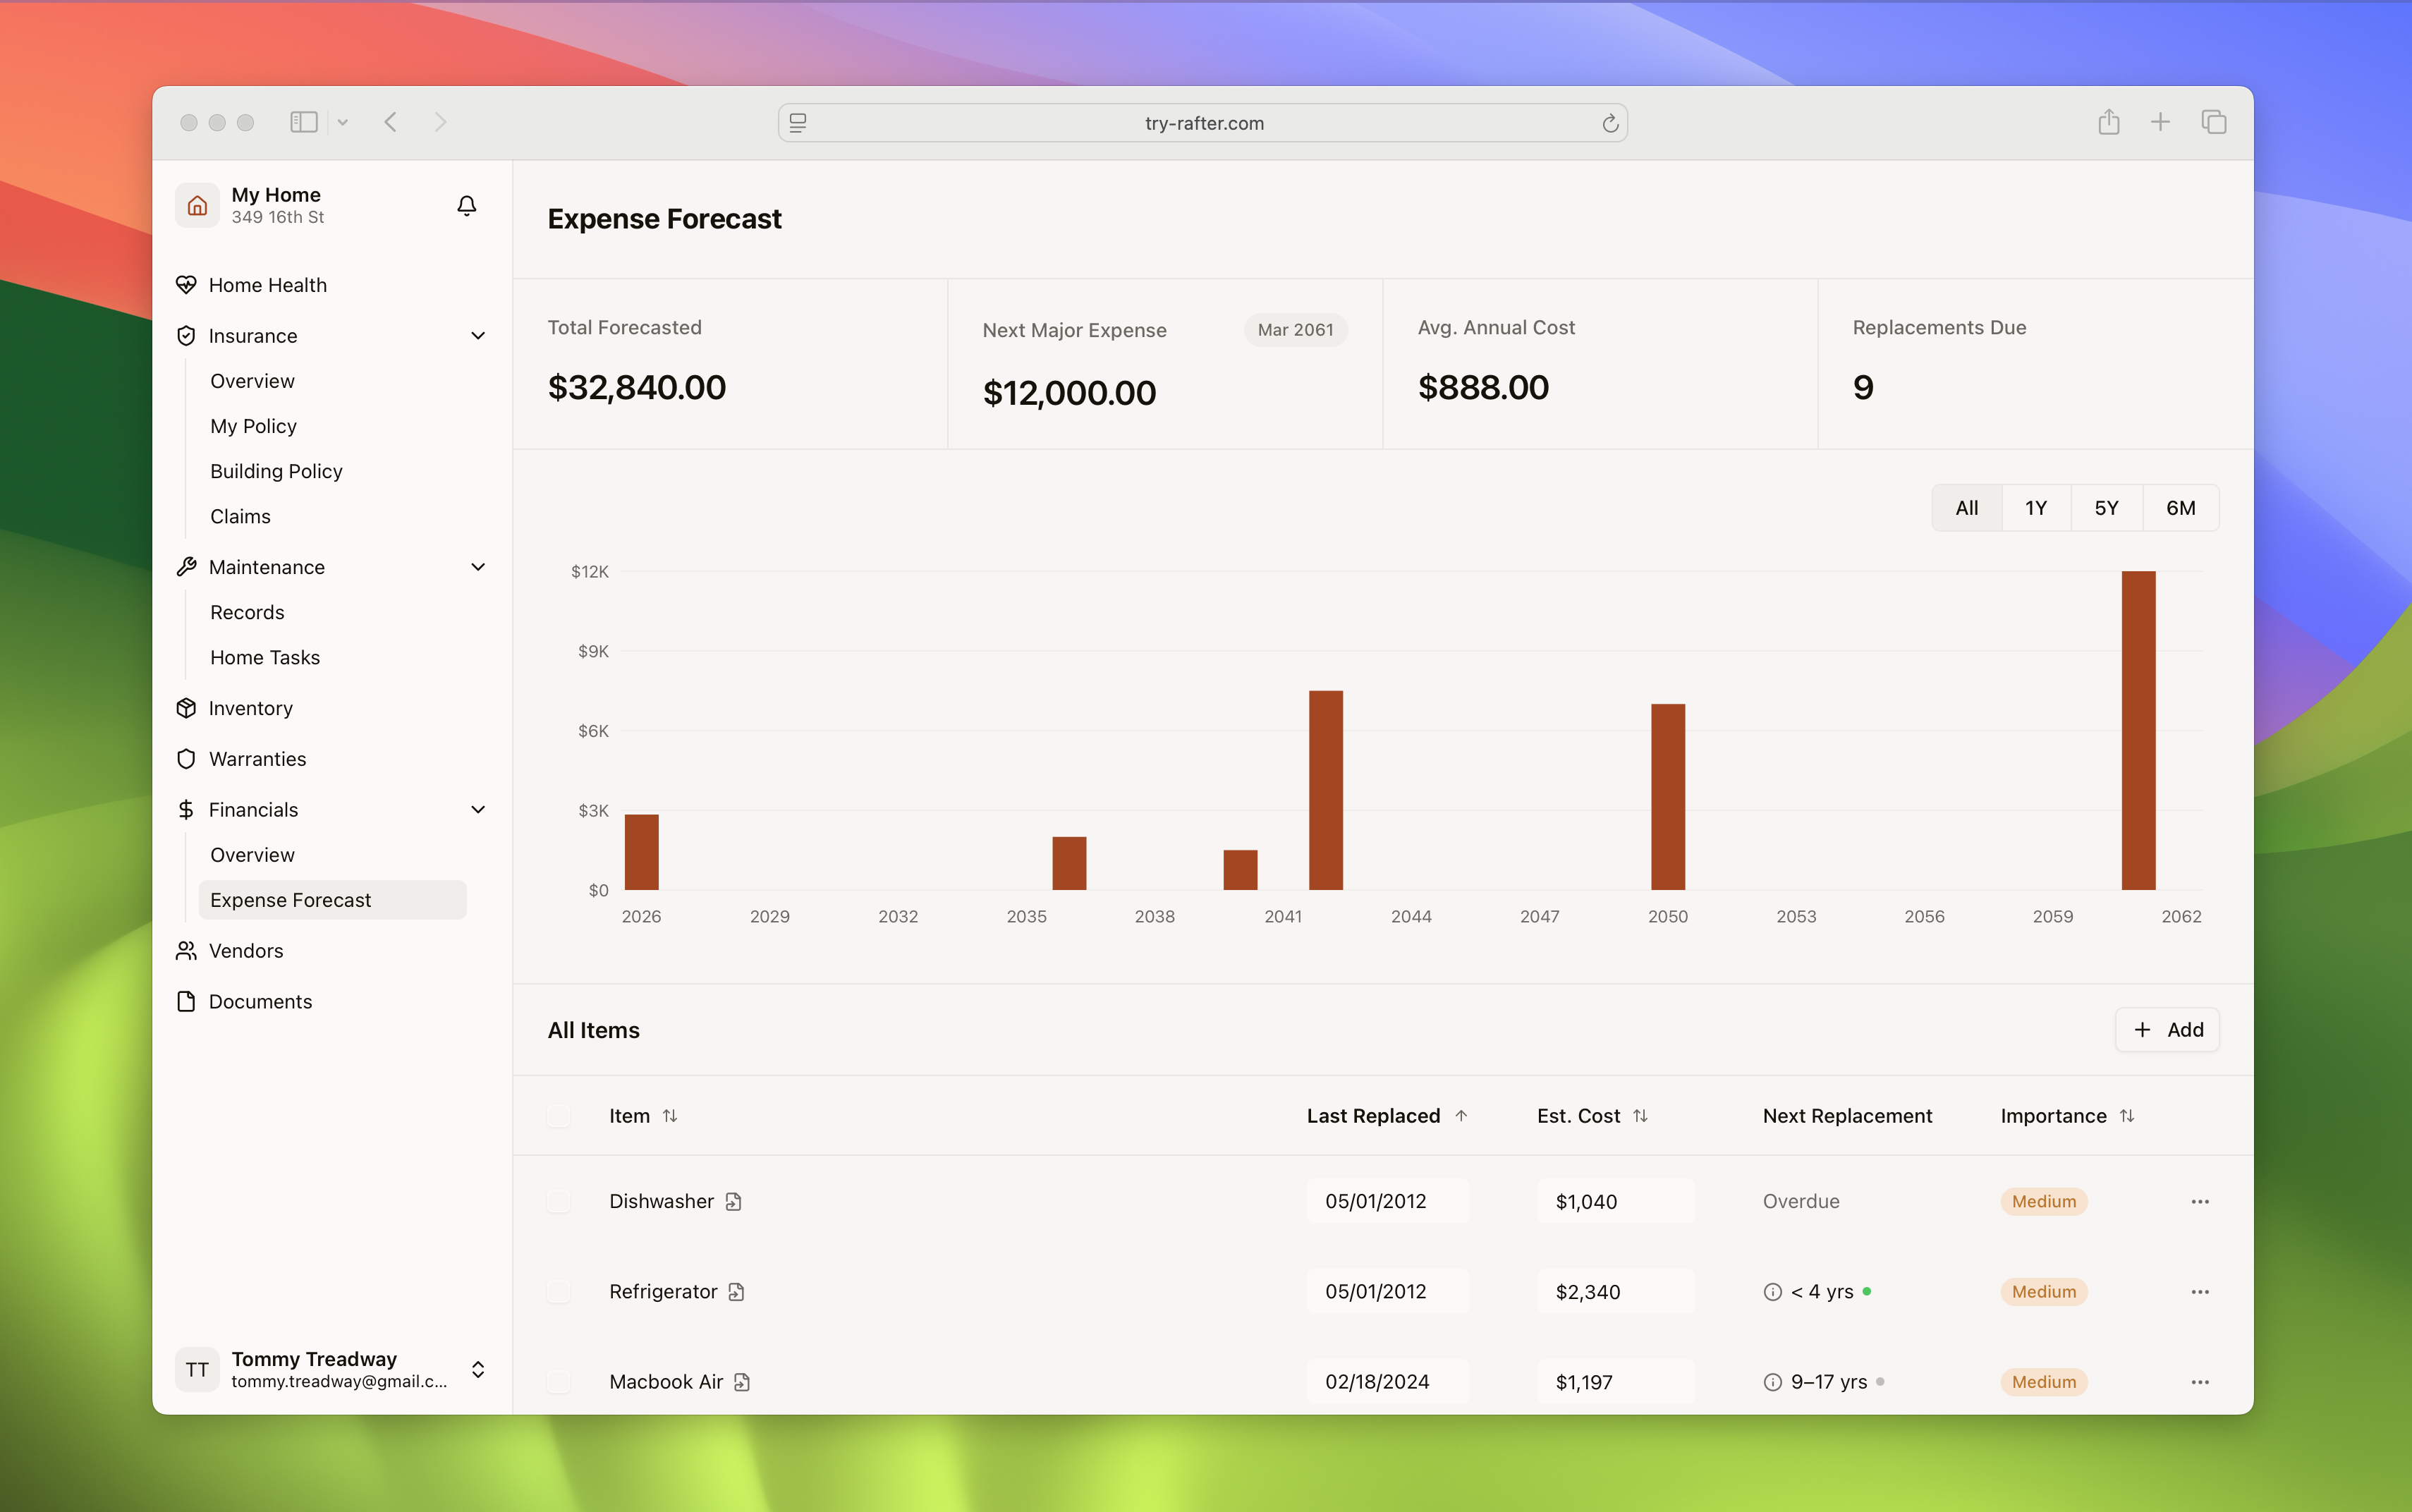The height and width of the screenshot is (1512, 2412).
Task: Click the Add button in All Items
Action: pos(2167,1030)
